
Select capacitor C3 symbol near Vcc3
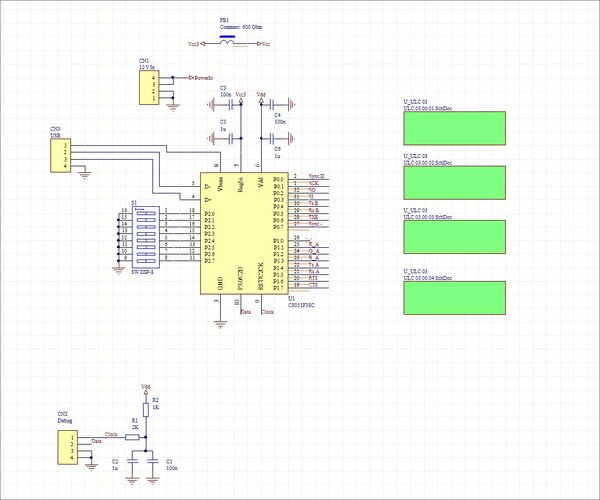(x=231, y=104)
